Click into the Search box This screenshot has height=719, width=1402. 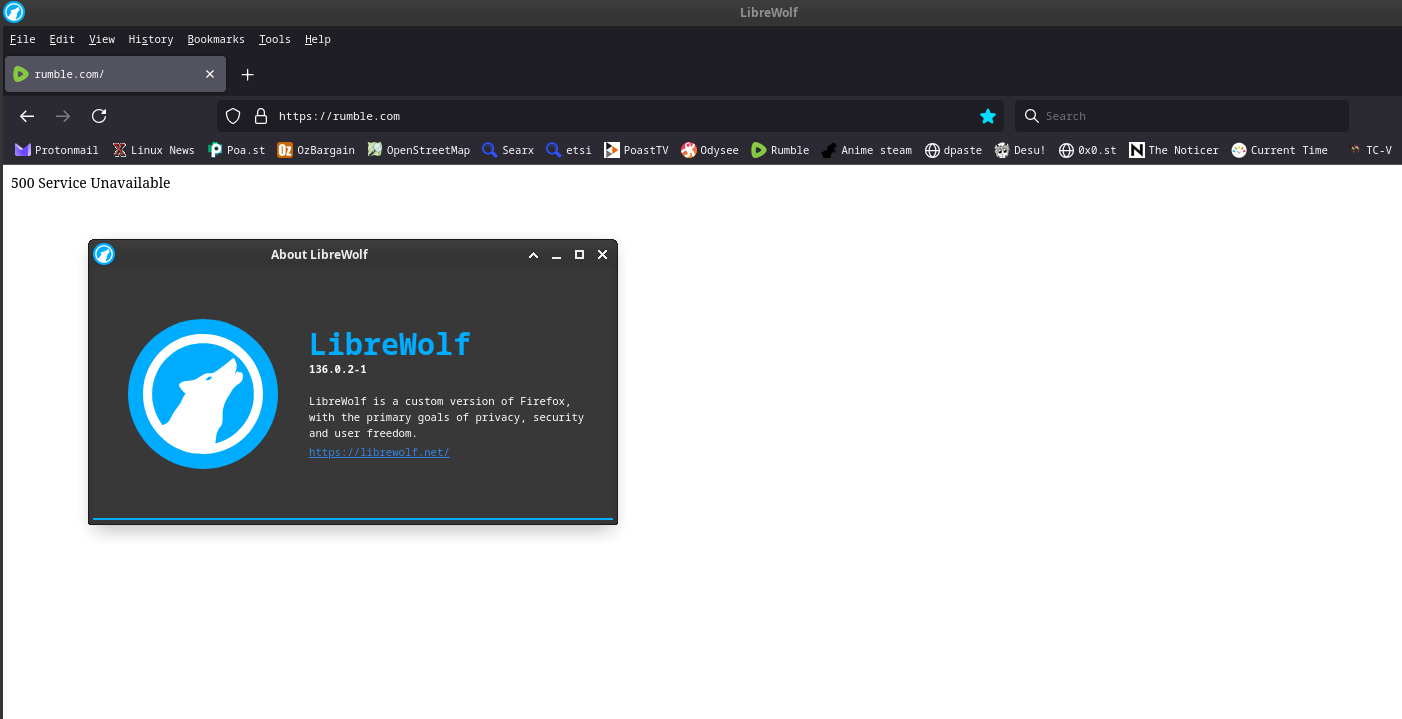coord(1182,116)
